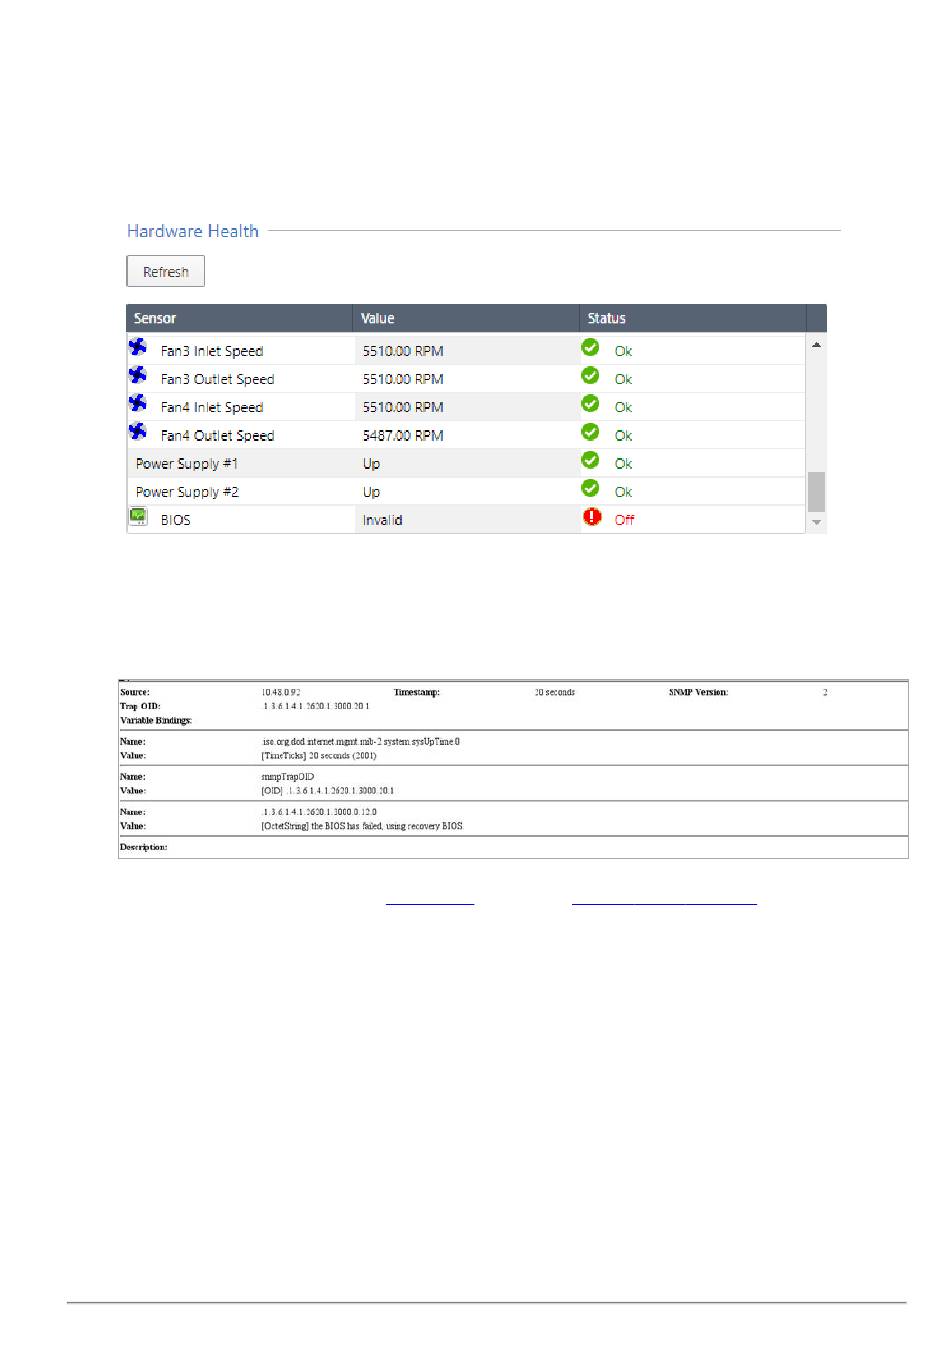Screen dimensions: 950x1369
Task: Click the OctetString BIOS has failed message
Action: (x=362, y=826)
